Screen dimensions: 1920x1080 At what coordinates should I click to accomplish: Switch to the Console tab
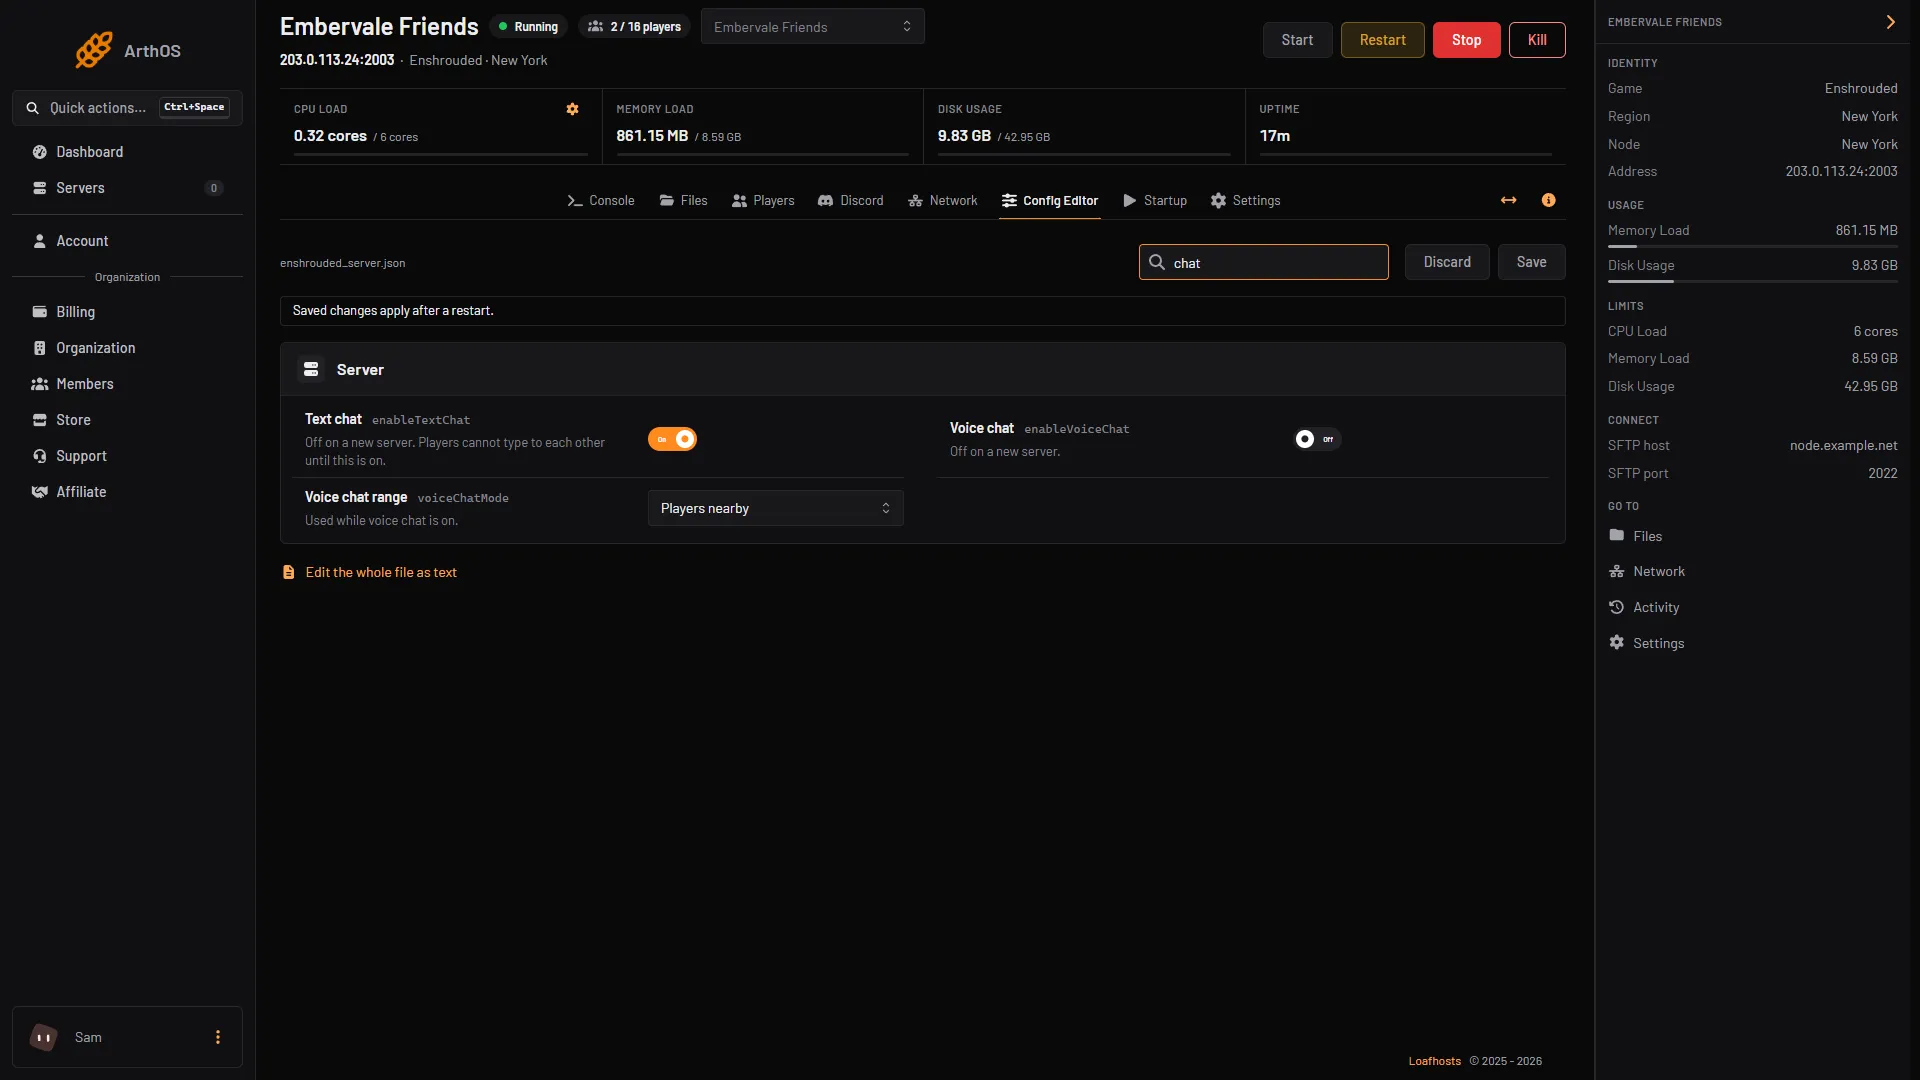coord(601,201)
